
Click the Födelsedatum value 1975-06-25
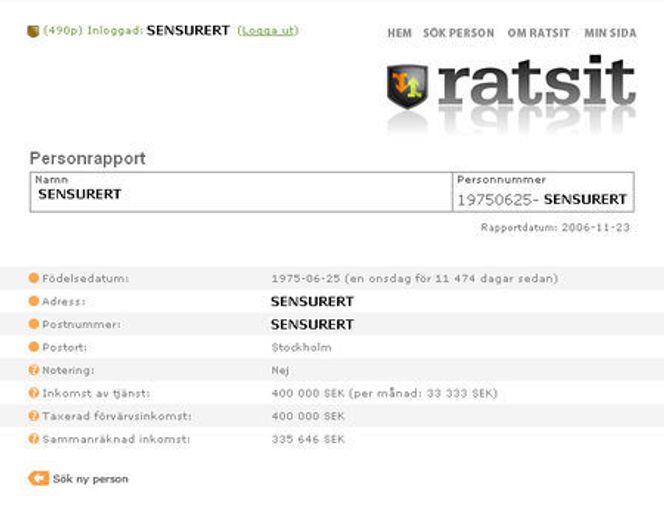306,279
